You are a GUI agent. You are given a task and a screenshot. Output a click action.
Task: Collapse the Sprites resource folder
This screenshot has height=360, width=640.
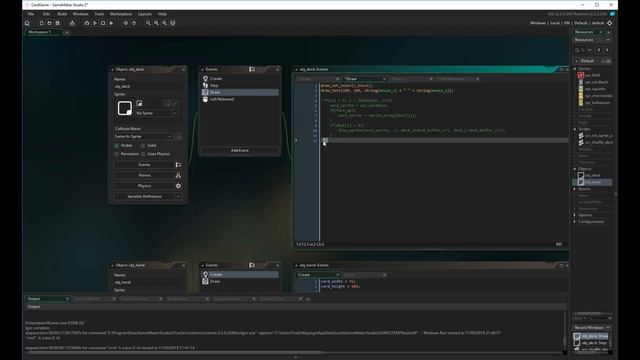pos(575,69)
